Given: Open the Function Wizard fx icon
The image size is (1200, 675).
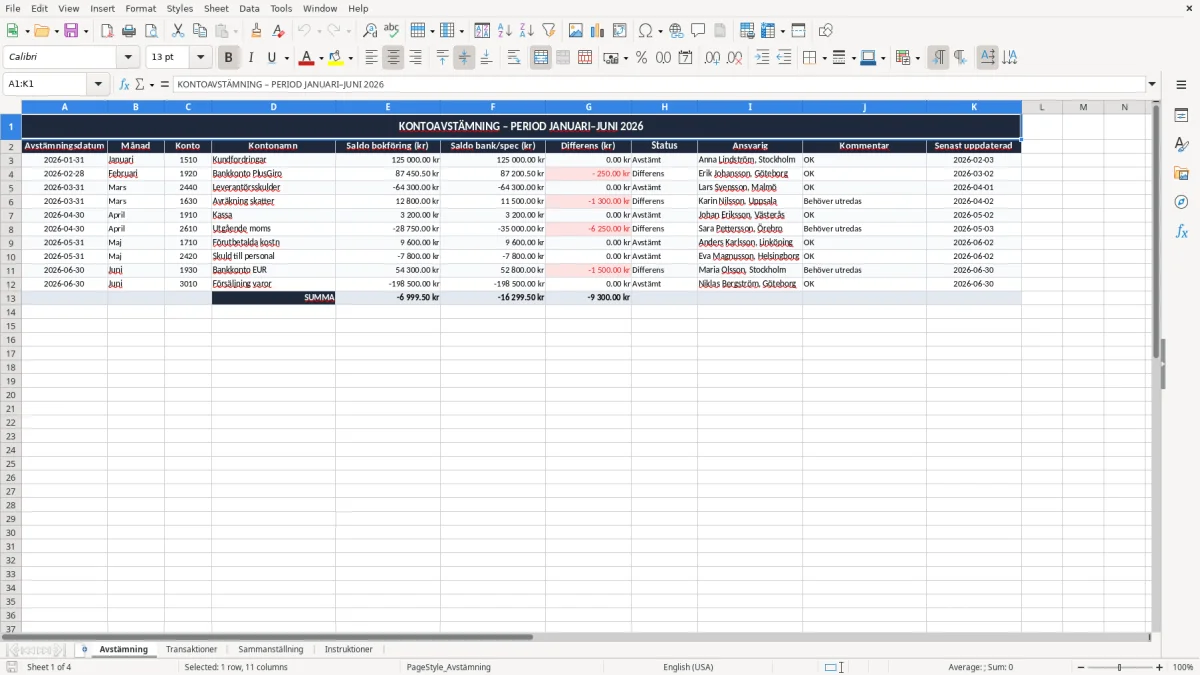Looking at the screenshot, I should [x=124, y=84].
